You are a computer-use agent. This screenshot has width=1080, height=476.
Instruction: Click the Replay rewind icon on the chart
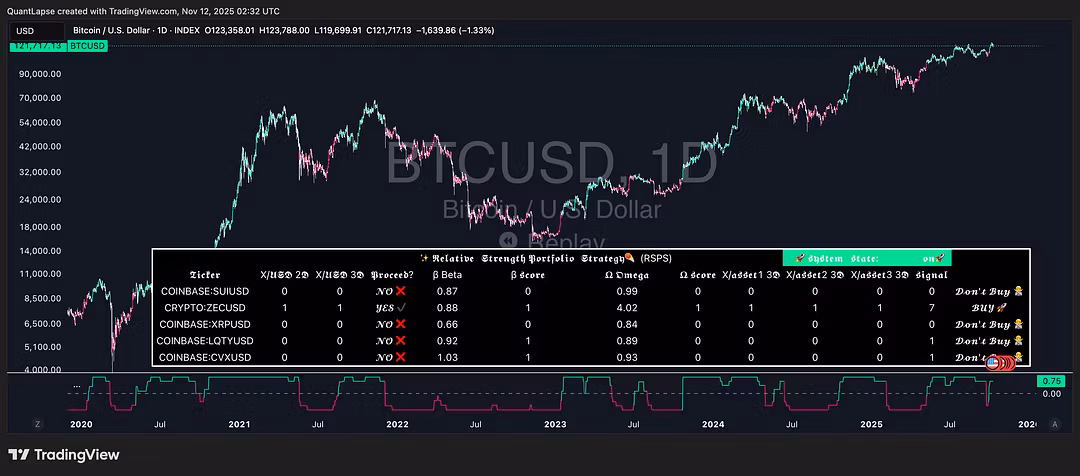508,241
